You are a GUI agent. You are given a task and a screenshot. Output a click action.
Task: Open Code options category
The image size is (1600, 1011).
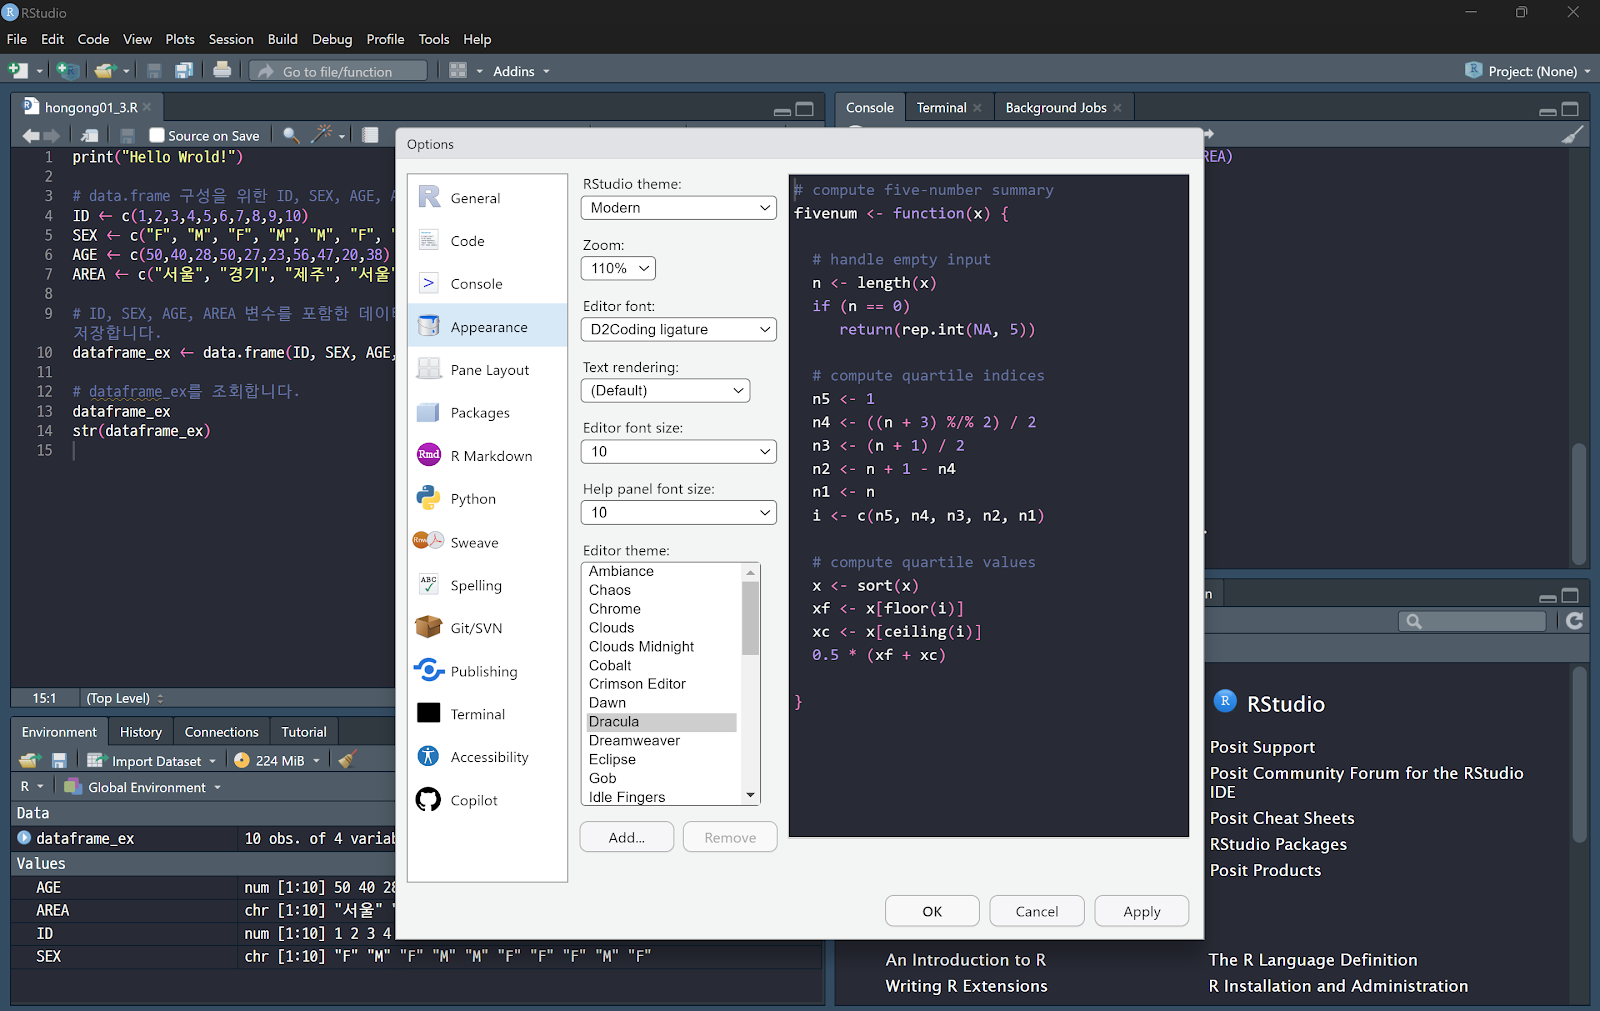[x=487, y=241]
